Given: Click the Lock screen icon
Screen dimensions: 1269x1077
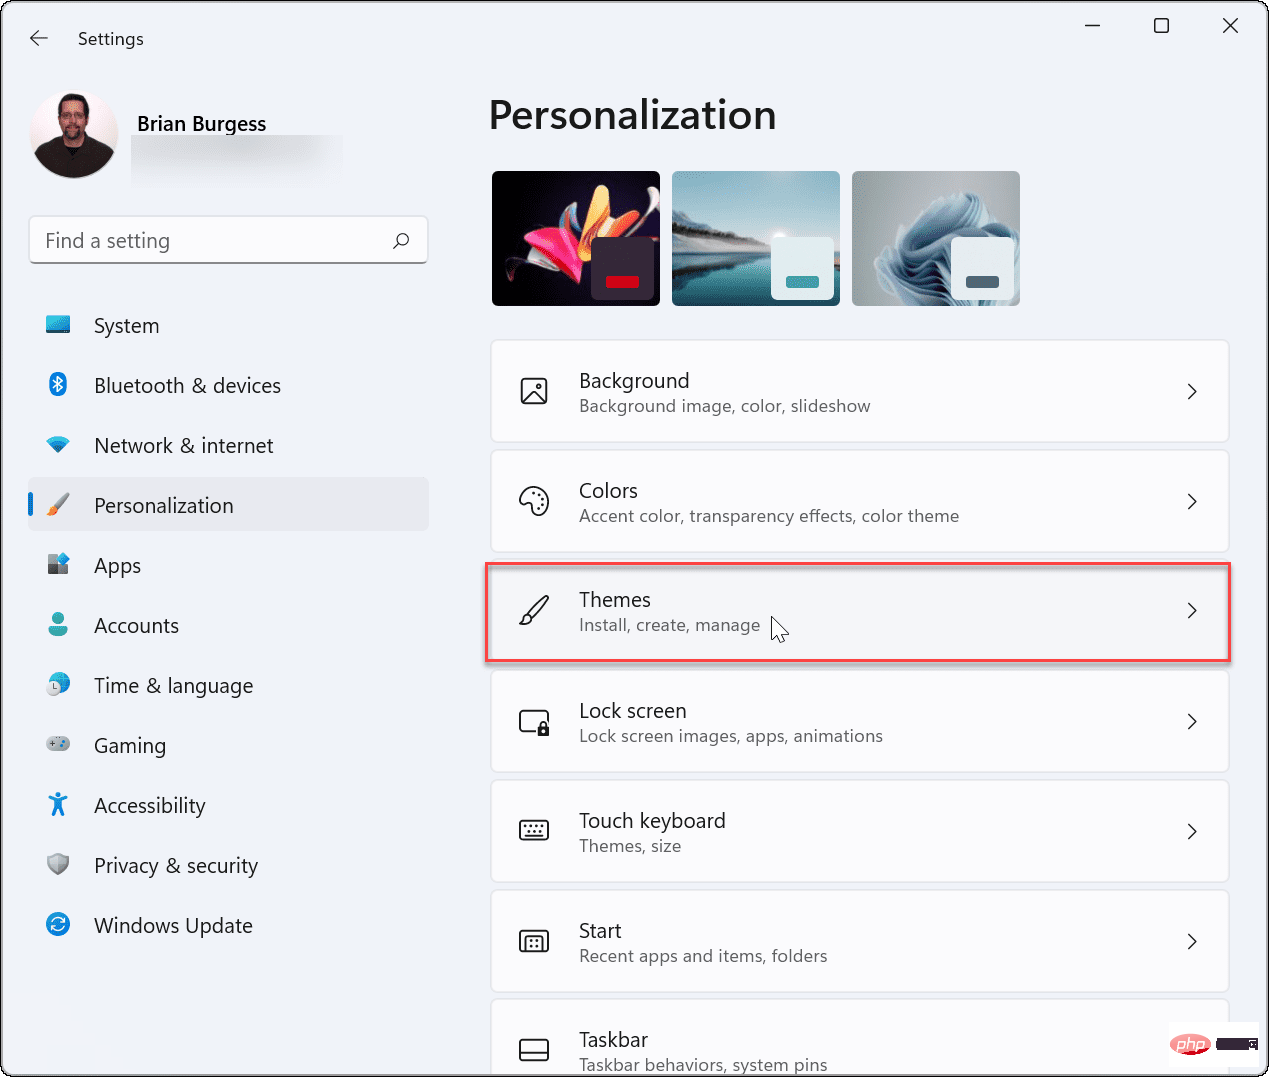Looking at the screenshot, I should click(534, 721).
